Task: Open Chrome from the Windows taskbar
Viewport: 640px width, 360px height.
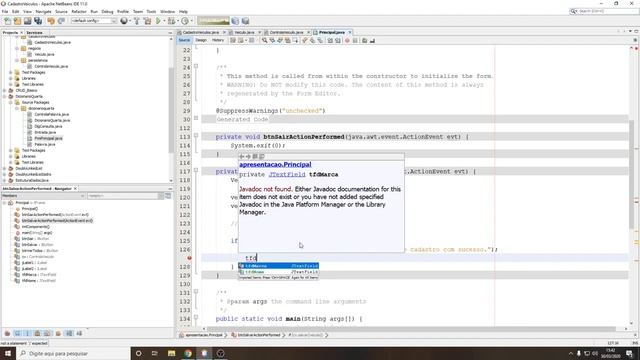Action: (188, 353)
